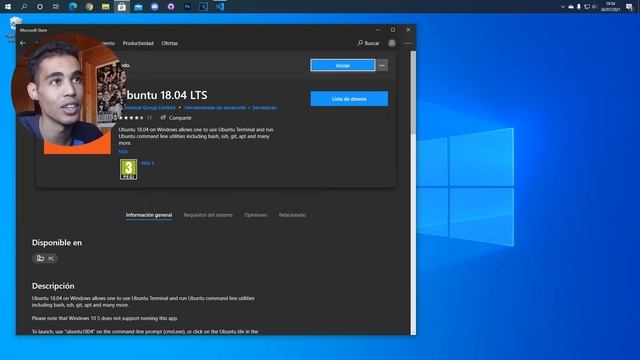The image size is (640, 360).
Task: Click the Iniciar launch button
Action: [343, 65]
